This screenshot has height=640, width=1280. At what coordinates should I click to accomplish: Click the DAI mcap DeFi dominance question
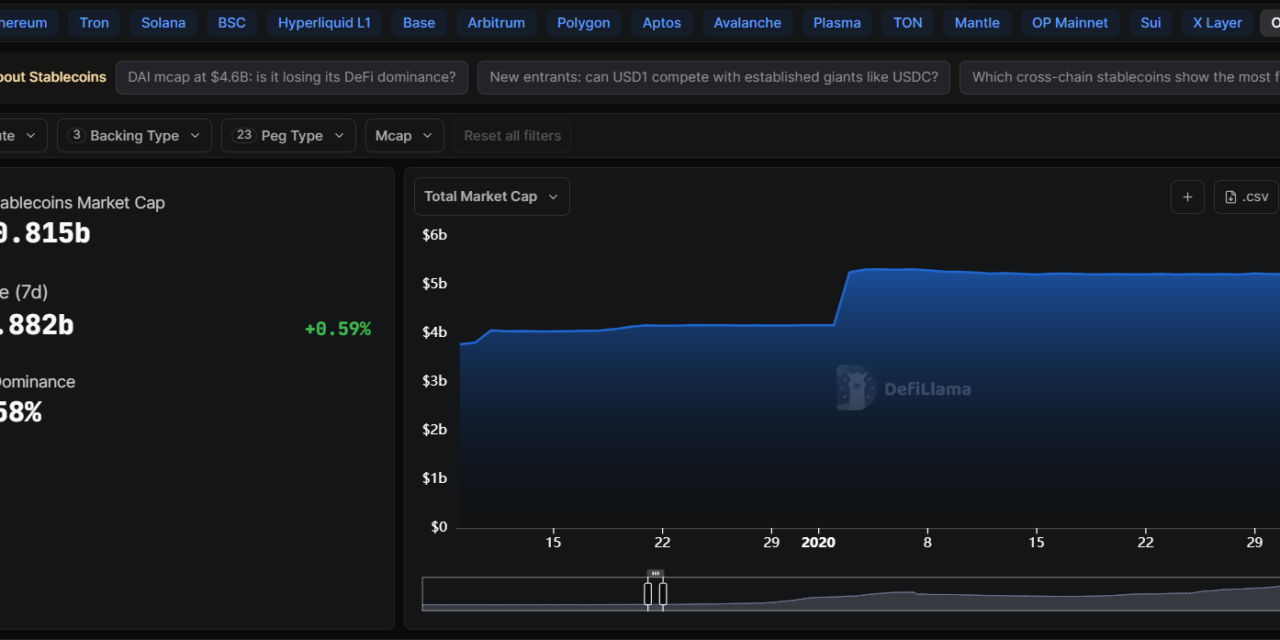[291, 77]
